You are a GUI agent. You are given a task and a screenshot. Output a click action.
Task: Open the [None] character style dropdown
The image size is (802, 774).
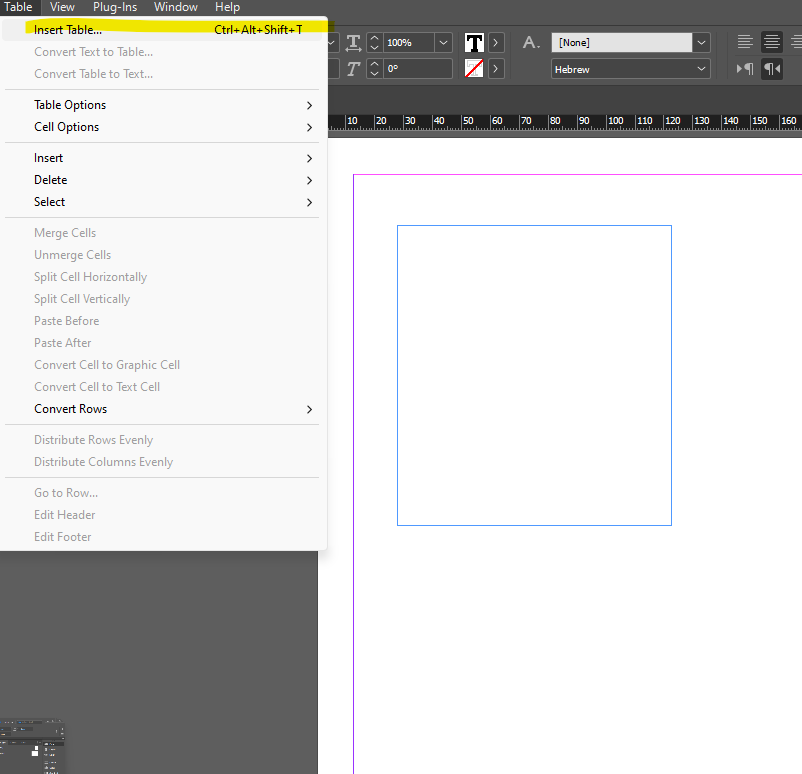(702, 43)
